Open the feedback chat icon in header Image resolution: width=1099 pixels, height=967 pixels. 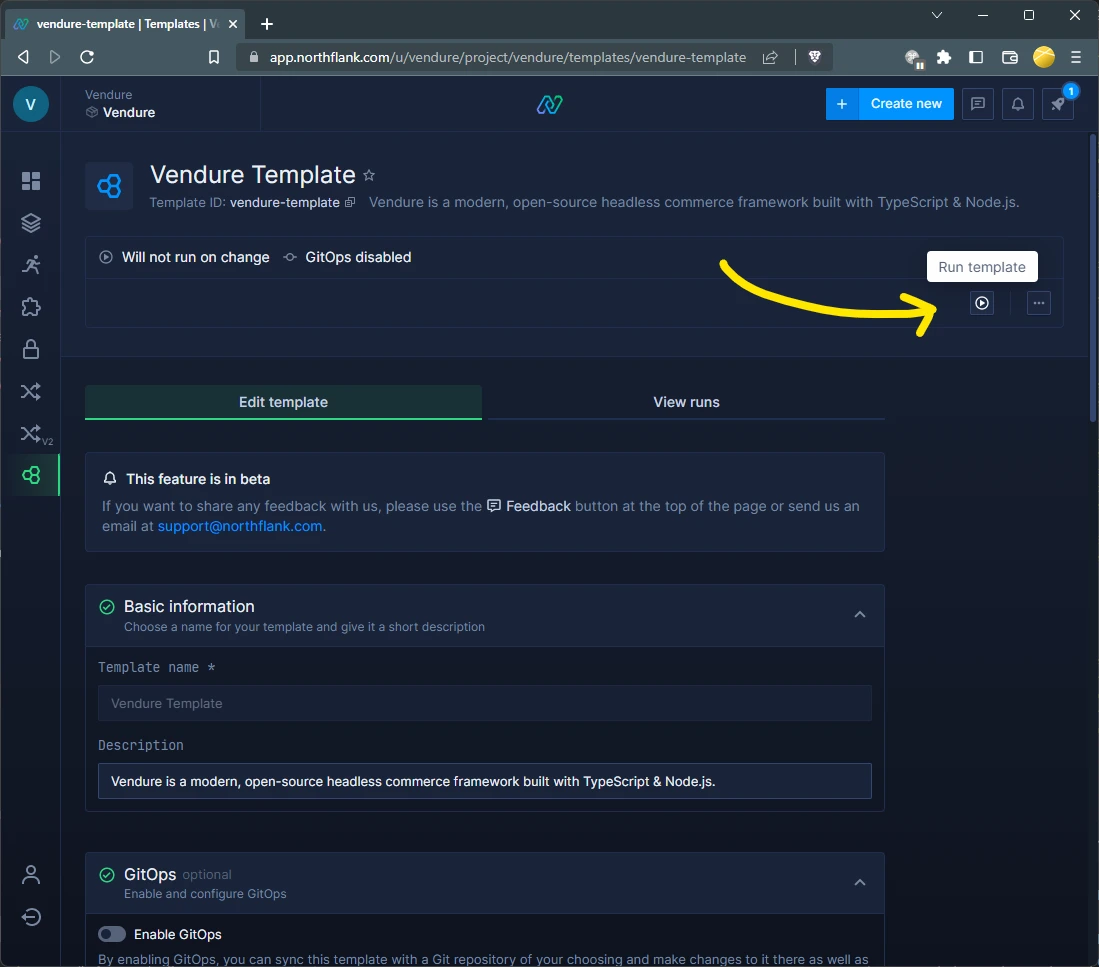(x=978, y=104)
